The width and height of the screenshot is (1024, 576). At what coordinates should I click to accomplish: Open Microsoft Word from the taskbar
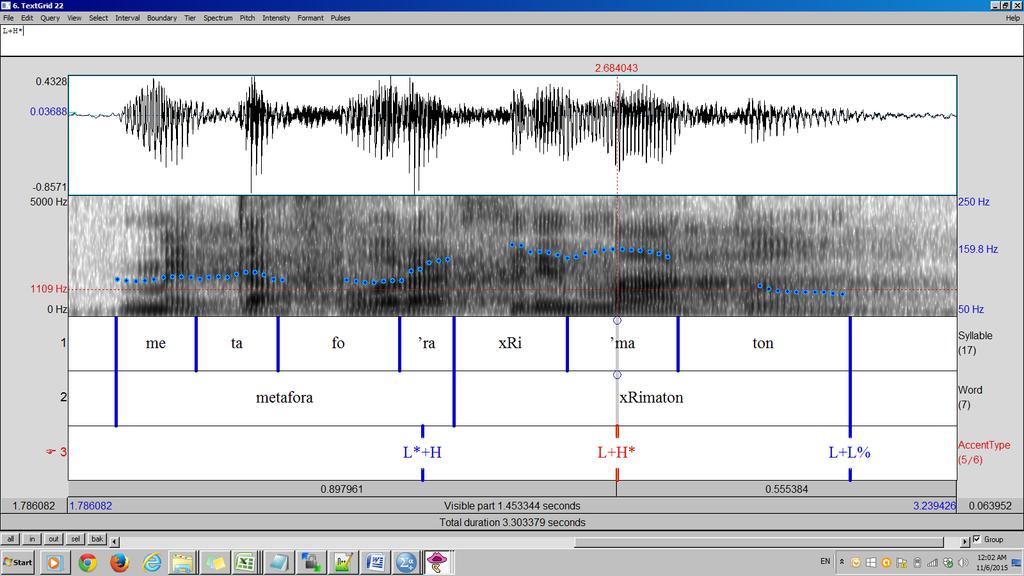coord(374,562)
